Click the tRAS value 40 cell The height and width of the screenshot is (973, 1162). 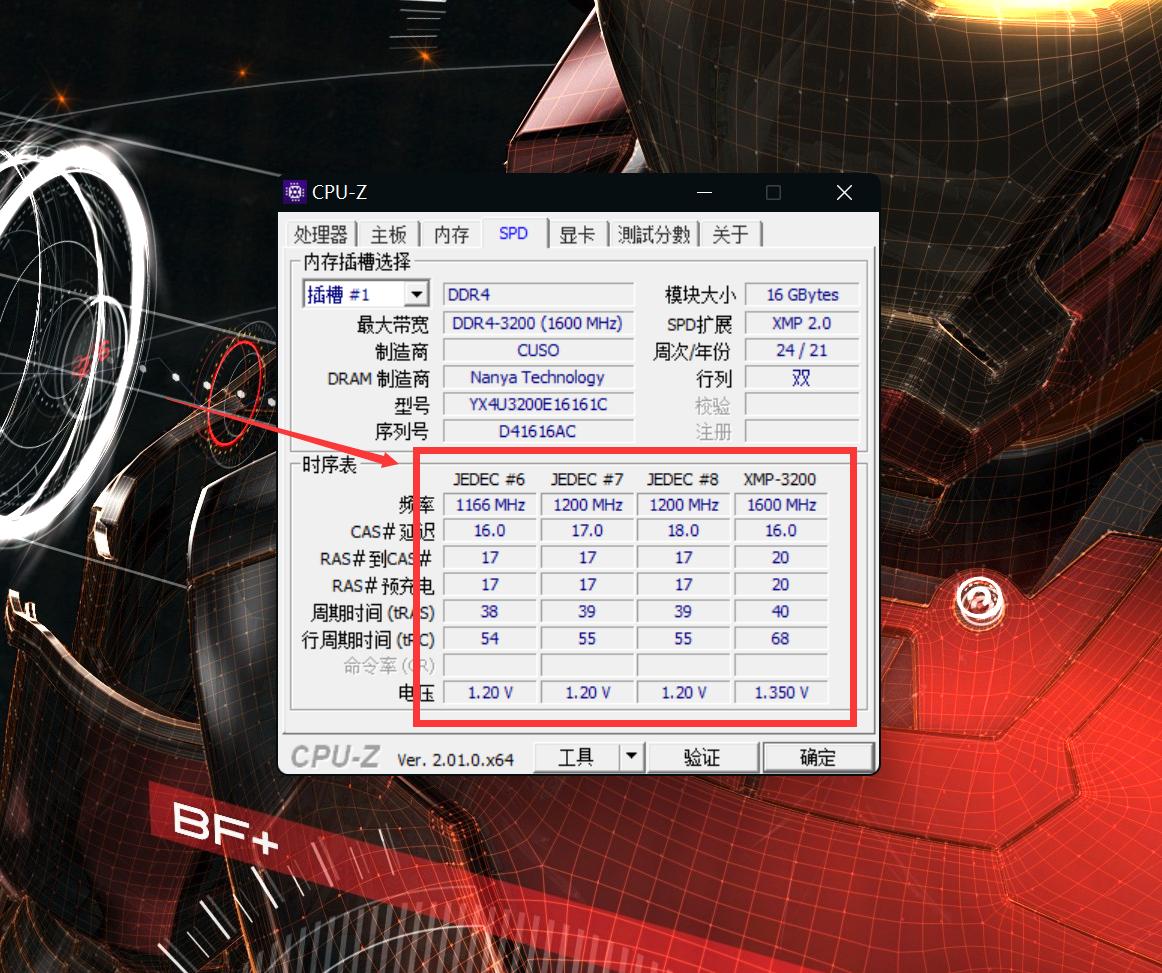(781, 611)
